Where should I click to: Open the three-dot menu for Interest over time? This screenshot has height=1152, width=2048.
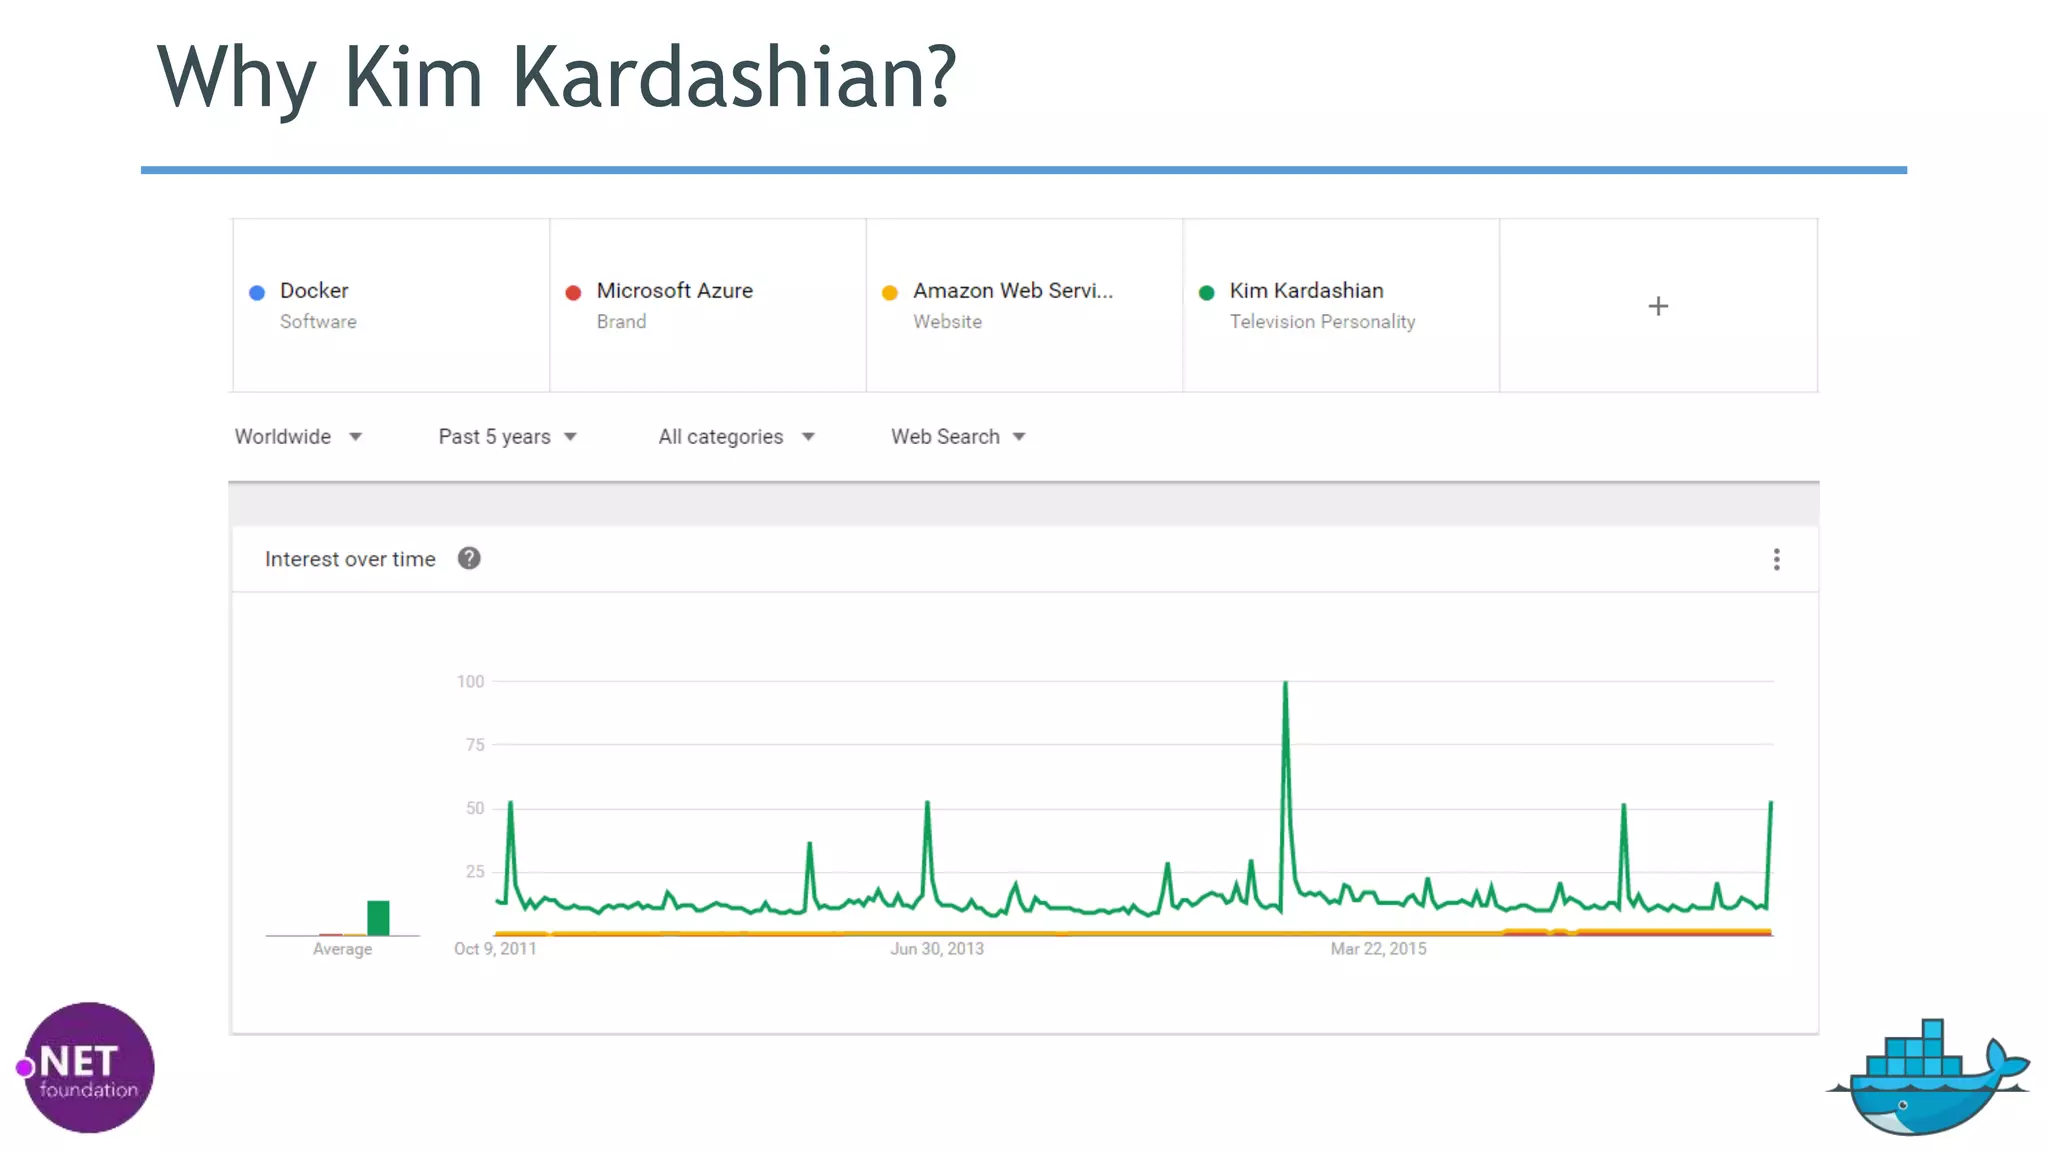coord(1777,559)
